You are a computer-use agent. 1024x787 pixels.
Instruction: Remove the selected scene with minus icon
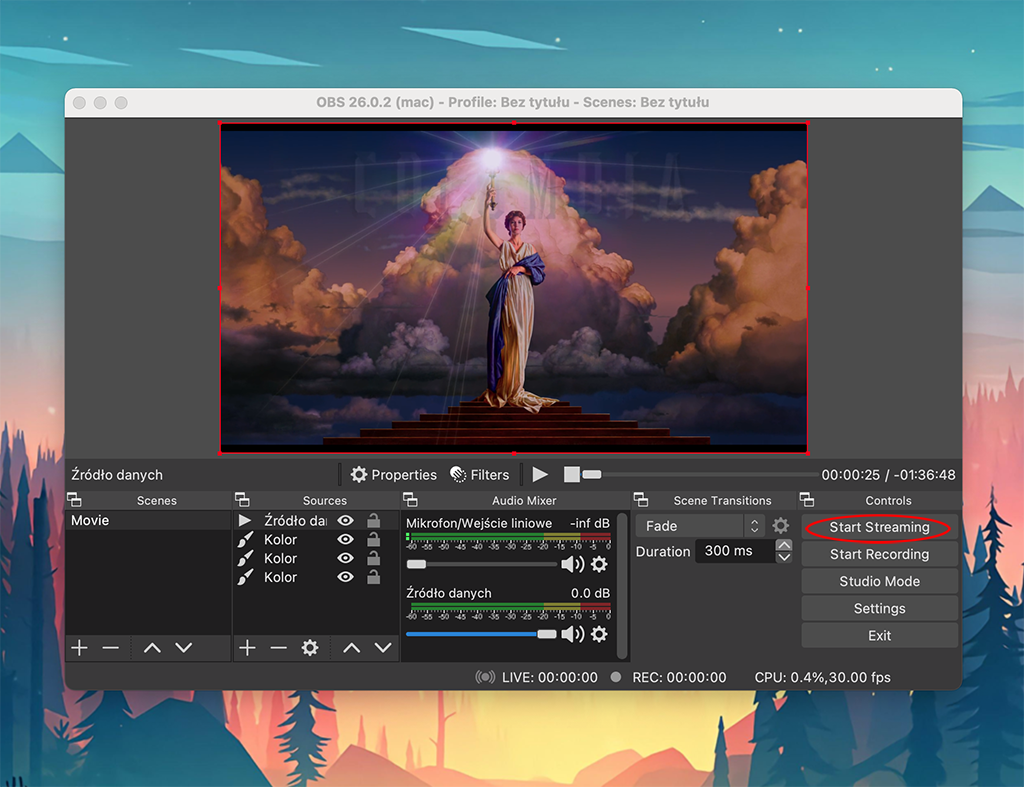[x=111, y=648]
